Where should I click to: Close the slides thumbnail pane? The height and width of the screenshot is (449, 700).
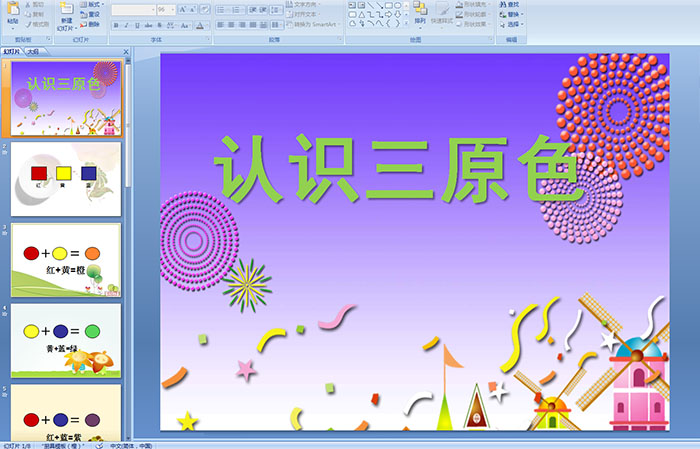[x=126, y=52]
